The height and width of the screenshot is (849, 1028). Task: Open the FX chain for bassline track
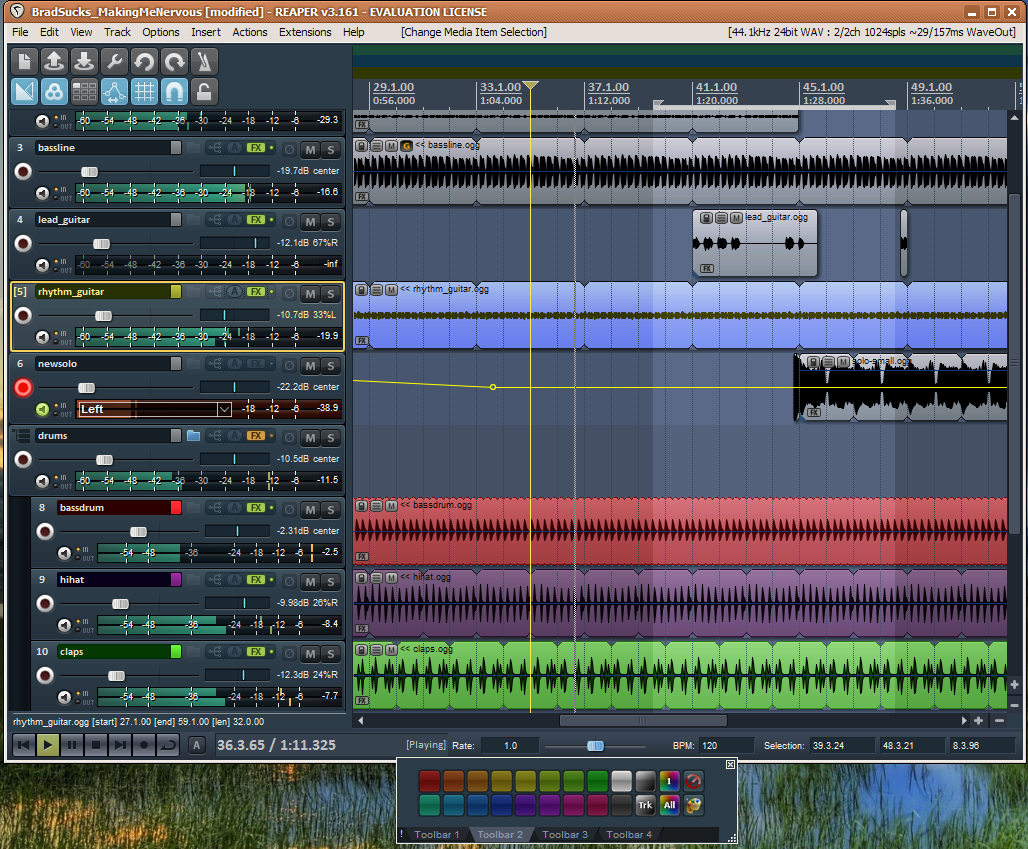[x=256, y=148]
